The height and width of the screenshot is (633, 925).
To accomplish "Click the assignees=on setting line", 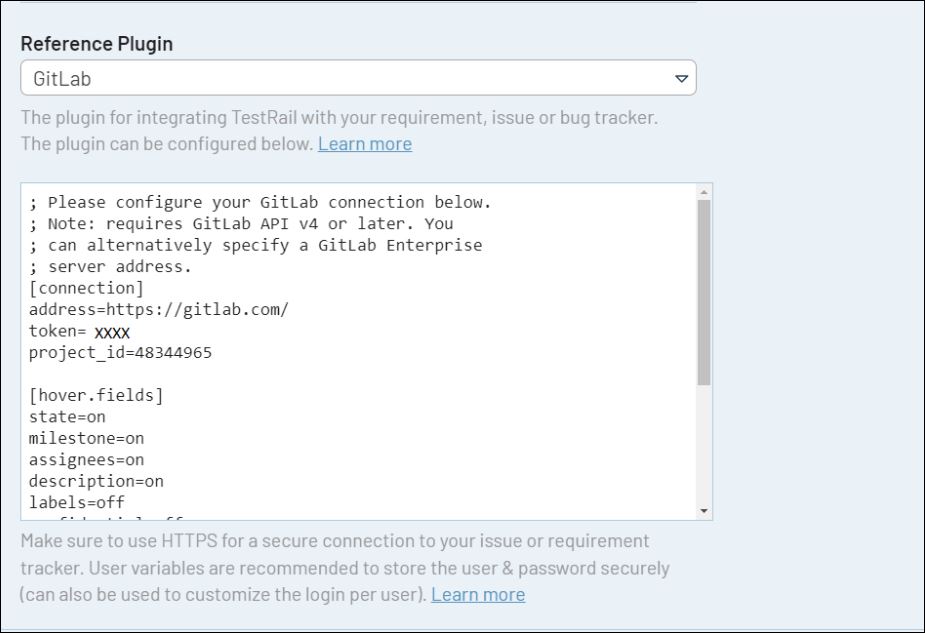I will coord(86,460).
